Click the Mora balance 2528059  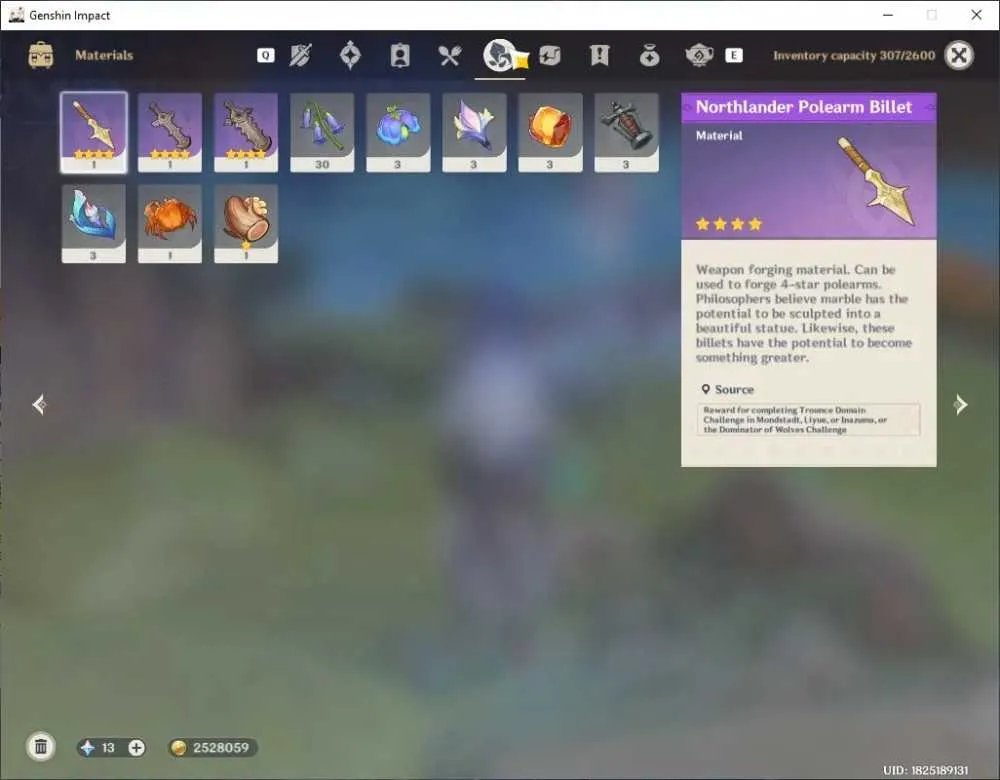221,747
